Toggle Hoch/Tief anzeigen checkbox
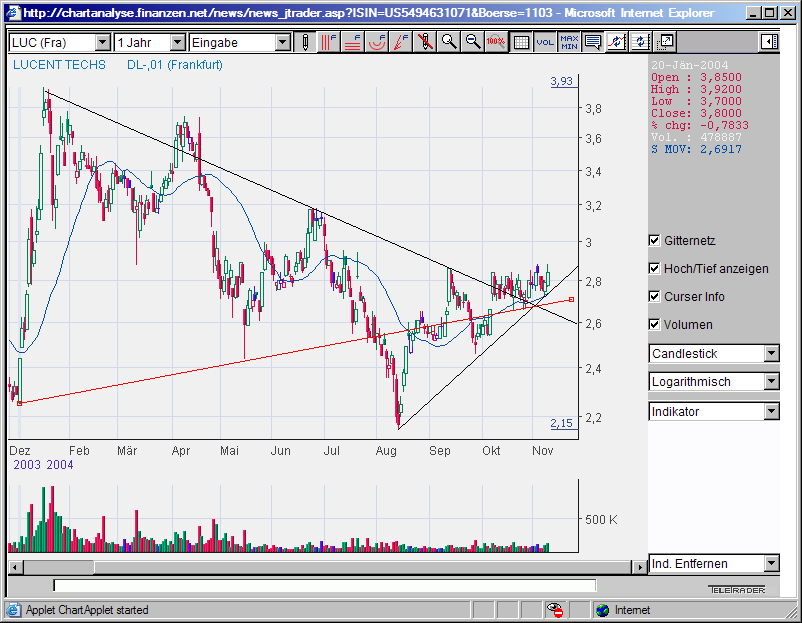The image size is (802, 623). [x=655, y=269]
